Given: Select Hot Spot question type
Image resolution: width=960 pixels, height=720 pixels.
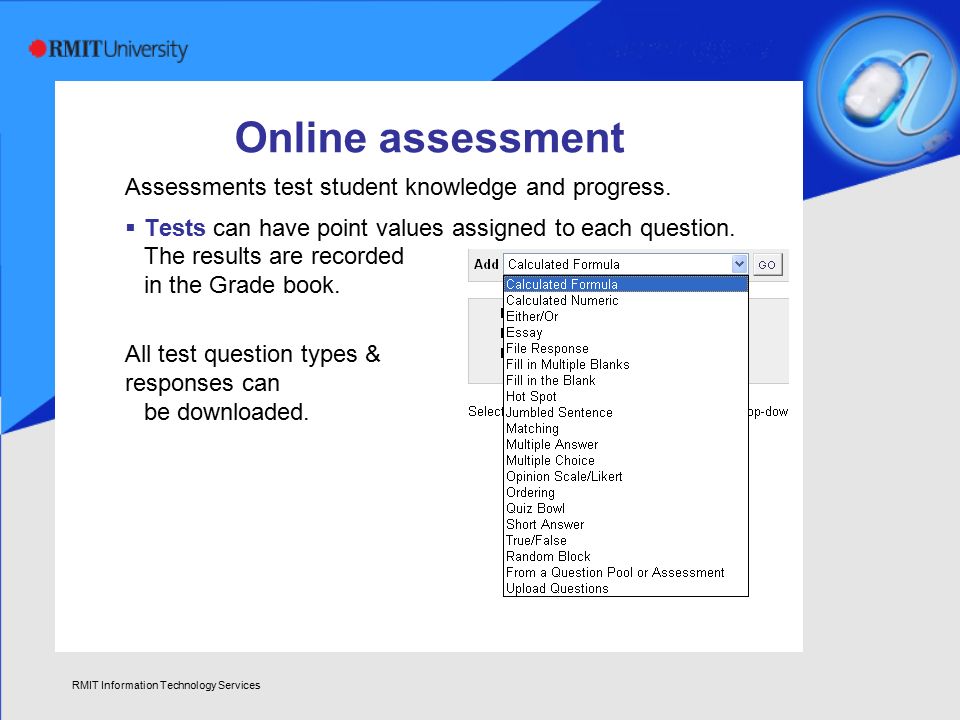Looking at the screenshot, I should (x=626, y=396).
